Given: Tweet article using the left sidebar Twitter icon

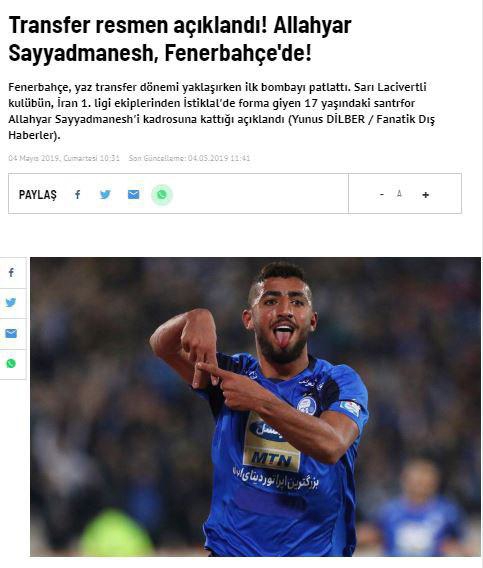Looking at the screenshot, I should click(x=11, y=302).
